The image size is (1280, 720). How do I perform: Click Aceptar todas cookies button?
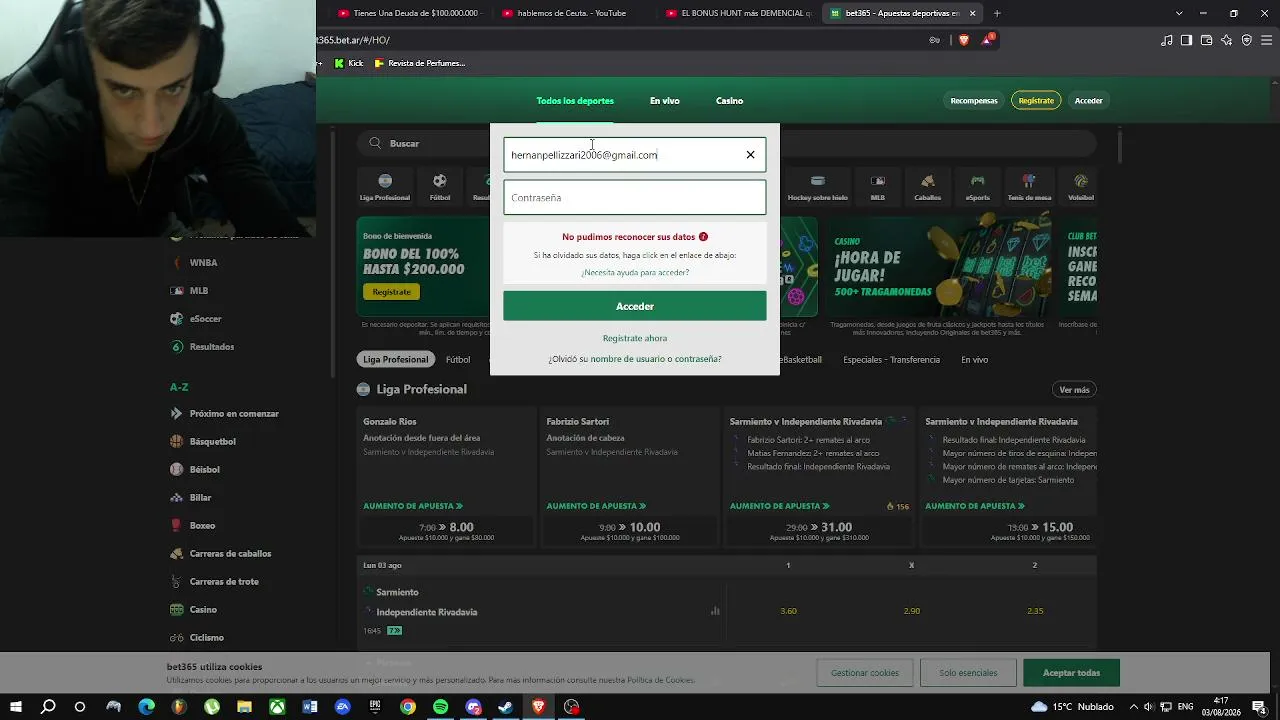pos(1071,673)
